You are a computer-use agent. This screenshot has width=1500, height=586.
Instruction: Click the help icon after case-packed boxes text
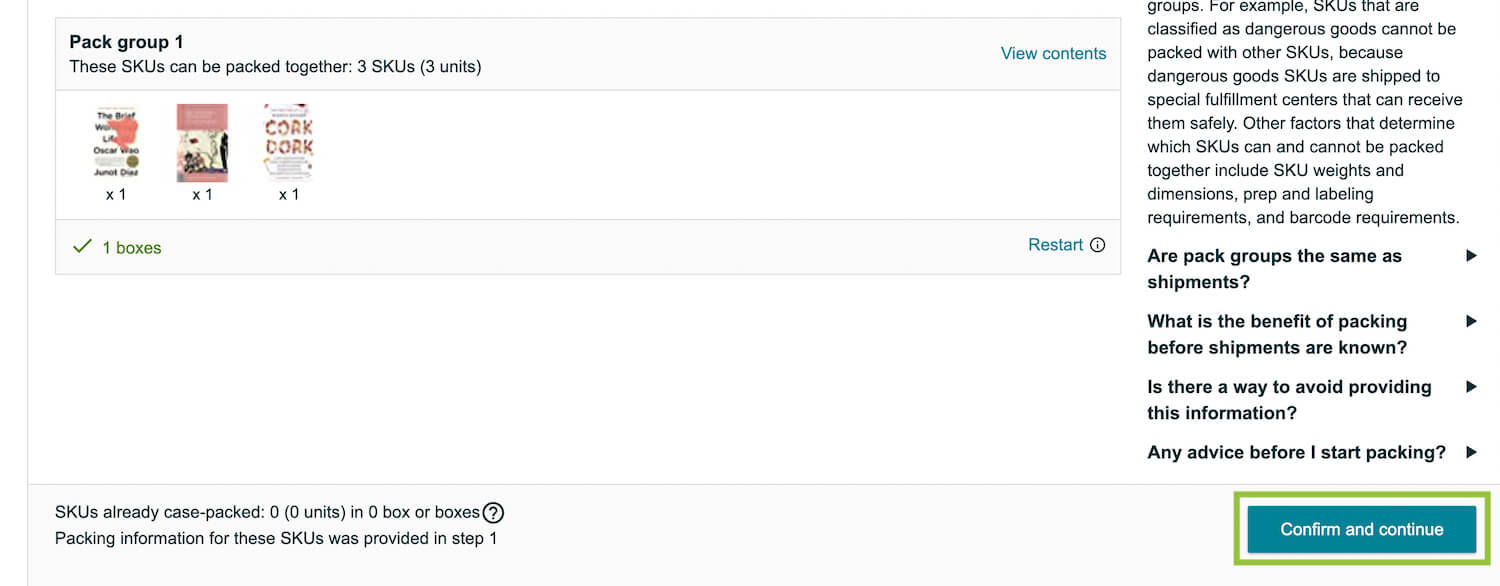(493, 513)
